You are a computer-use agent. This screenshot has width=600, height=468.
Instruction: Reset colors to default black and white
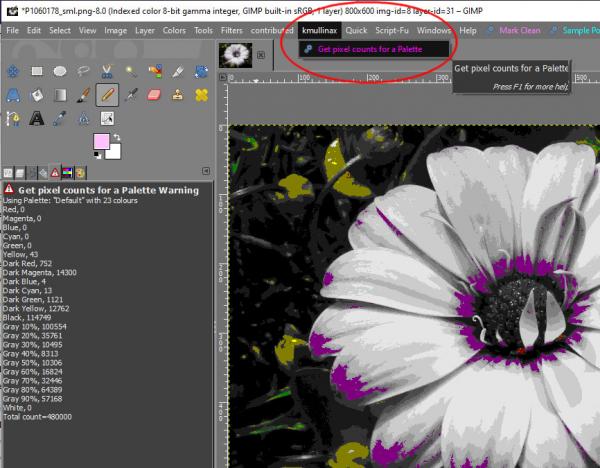click(97, 155)
